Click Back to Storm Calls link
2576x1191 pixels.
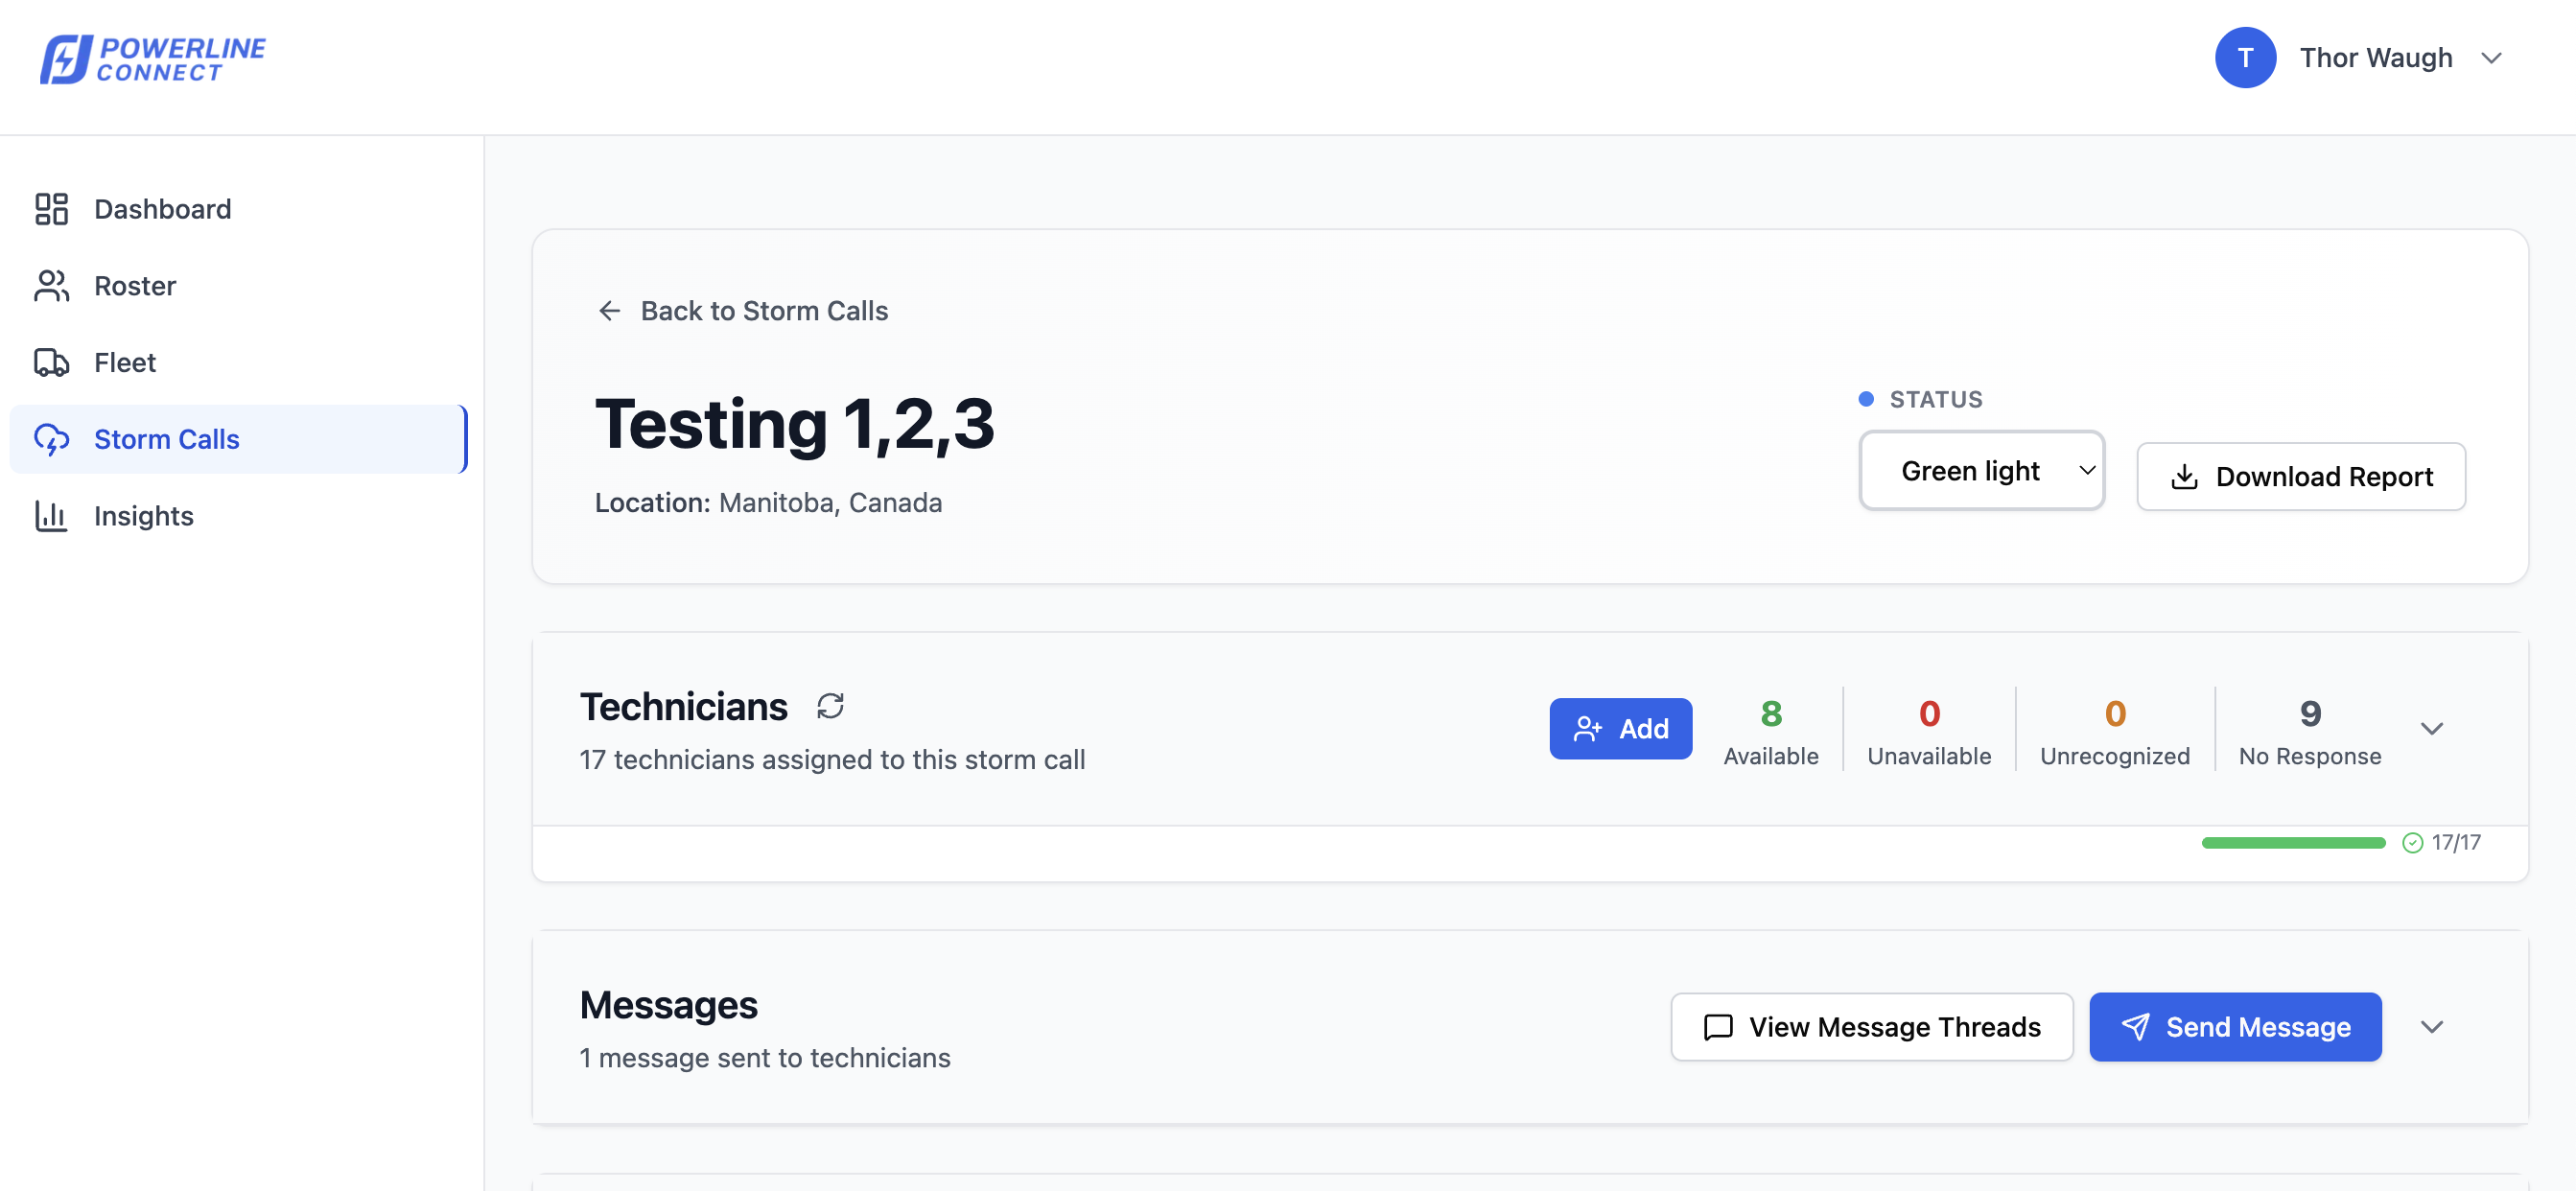point(742,311)
